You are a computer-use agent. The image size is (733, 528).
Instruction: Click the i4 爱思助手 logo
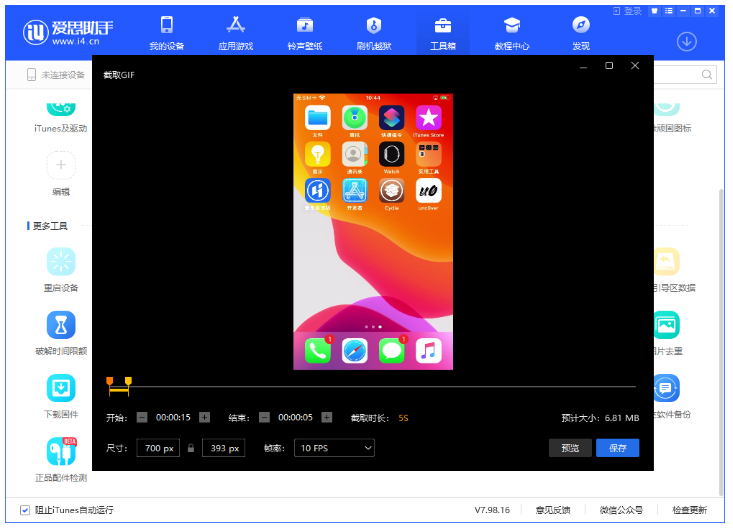point(68,32)
